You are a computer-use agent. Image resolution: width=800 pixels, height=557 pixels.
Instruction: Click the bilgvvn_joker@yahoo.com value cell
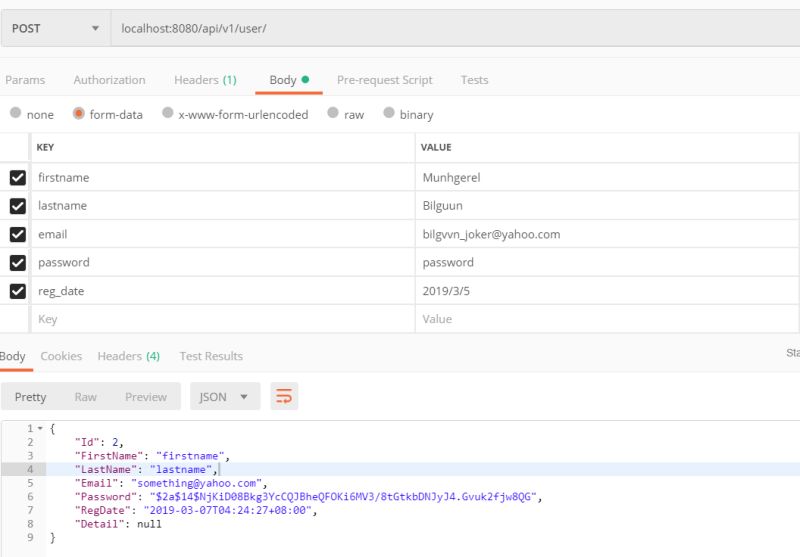point(607,234)
